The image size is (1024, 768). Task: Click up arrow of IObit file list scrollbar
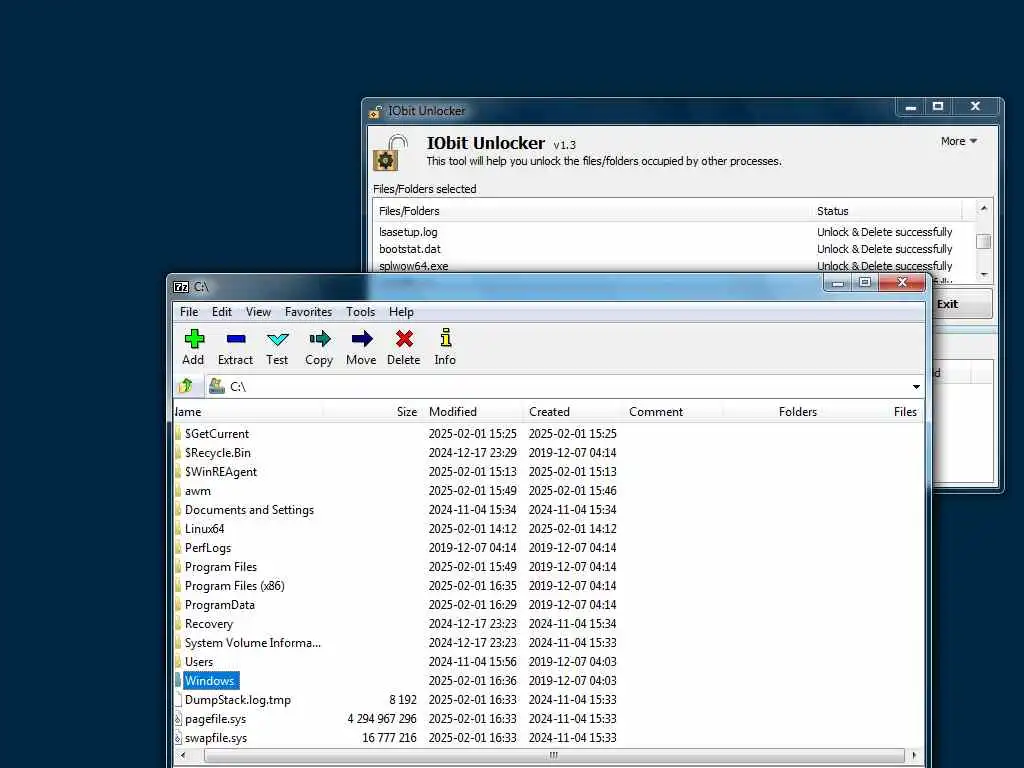click(x=984, y=208)
